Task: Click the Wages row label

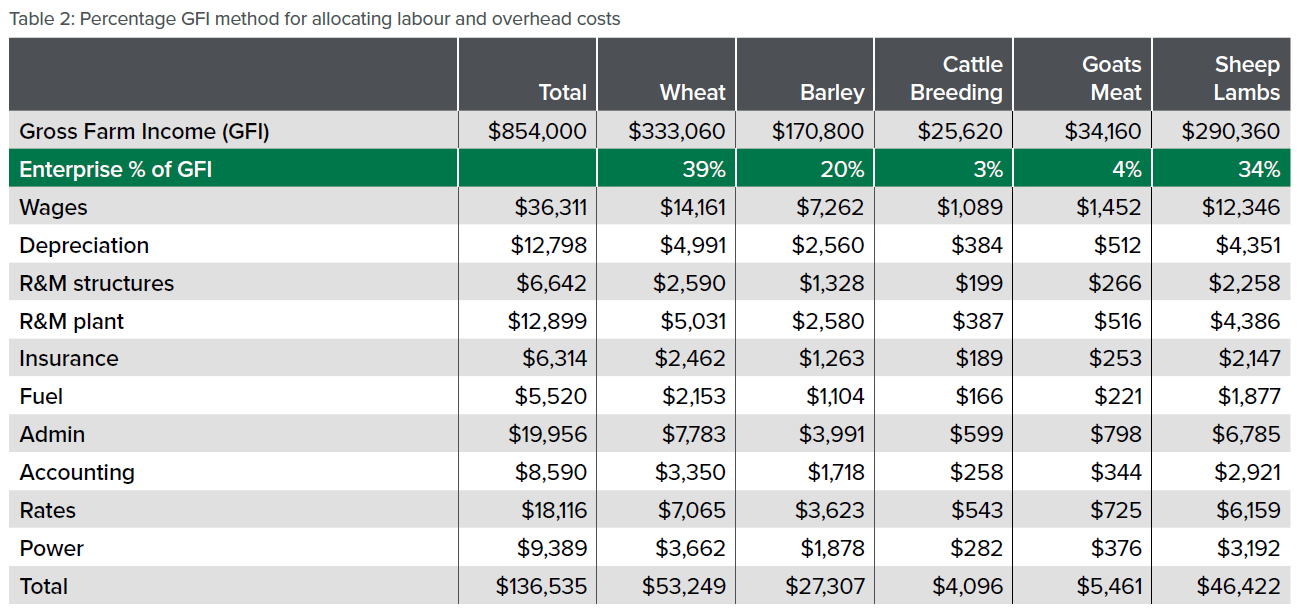Action: [x=53, y=207]
